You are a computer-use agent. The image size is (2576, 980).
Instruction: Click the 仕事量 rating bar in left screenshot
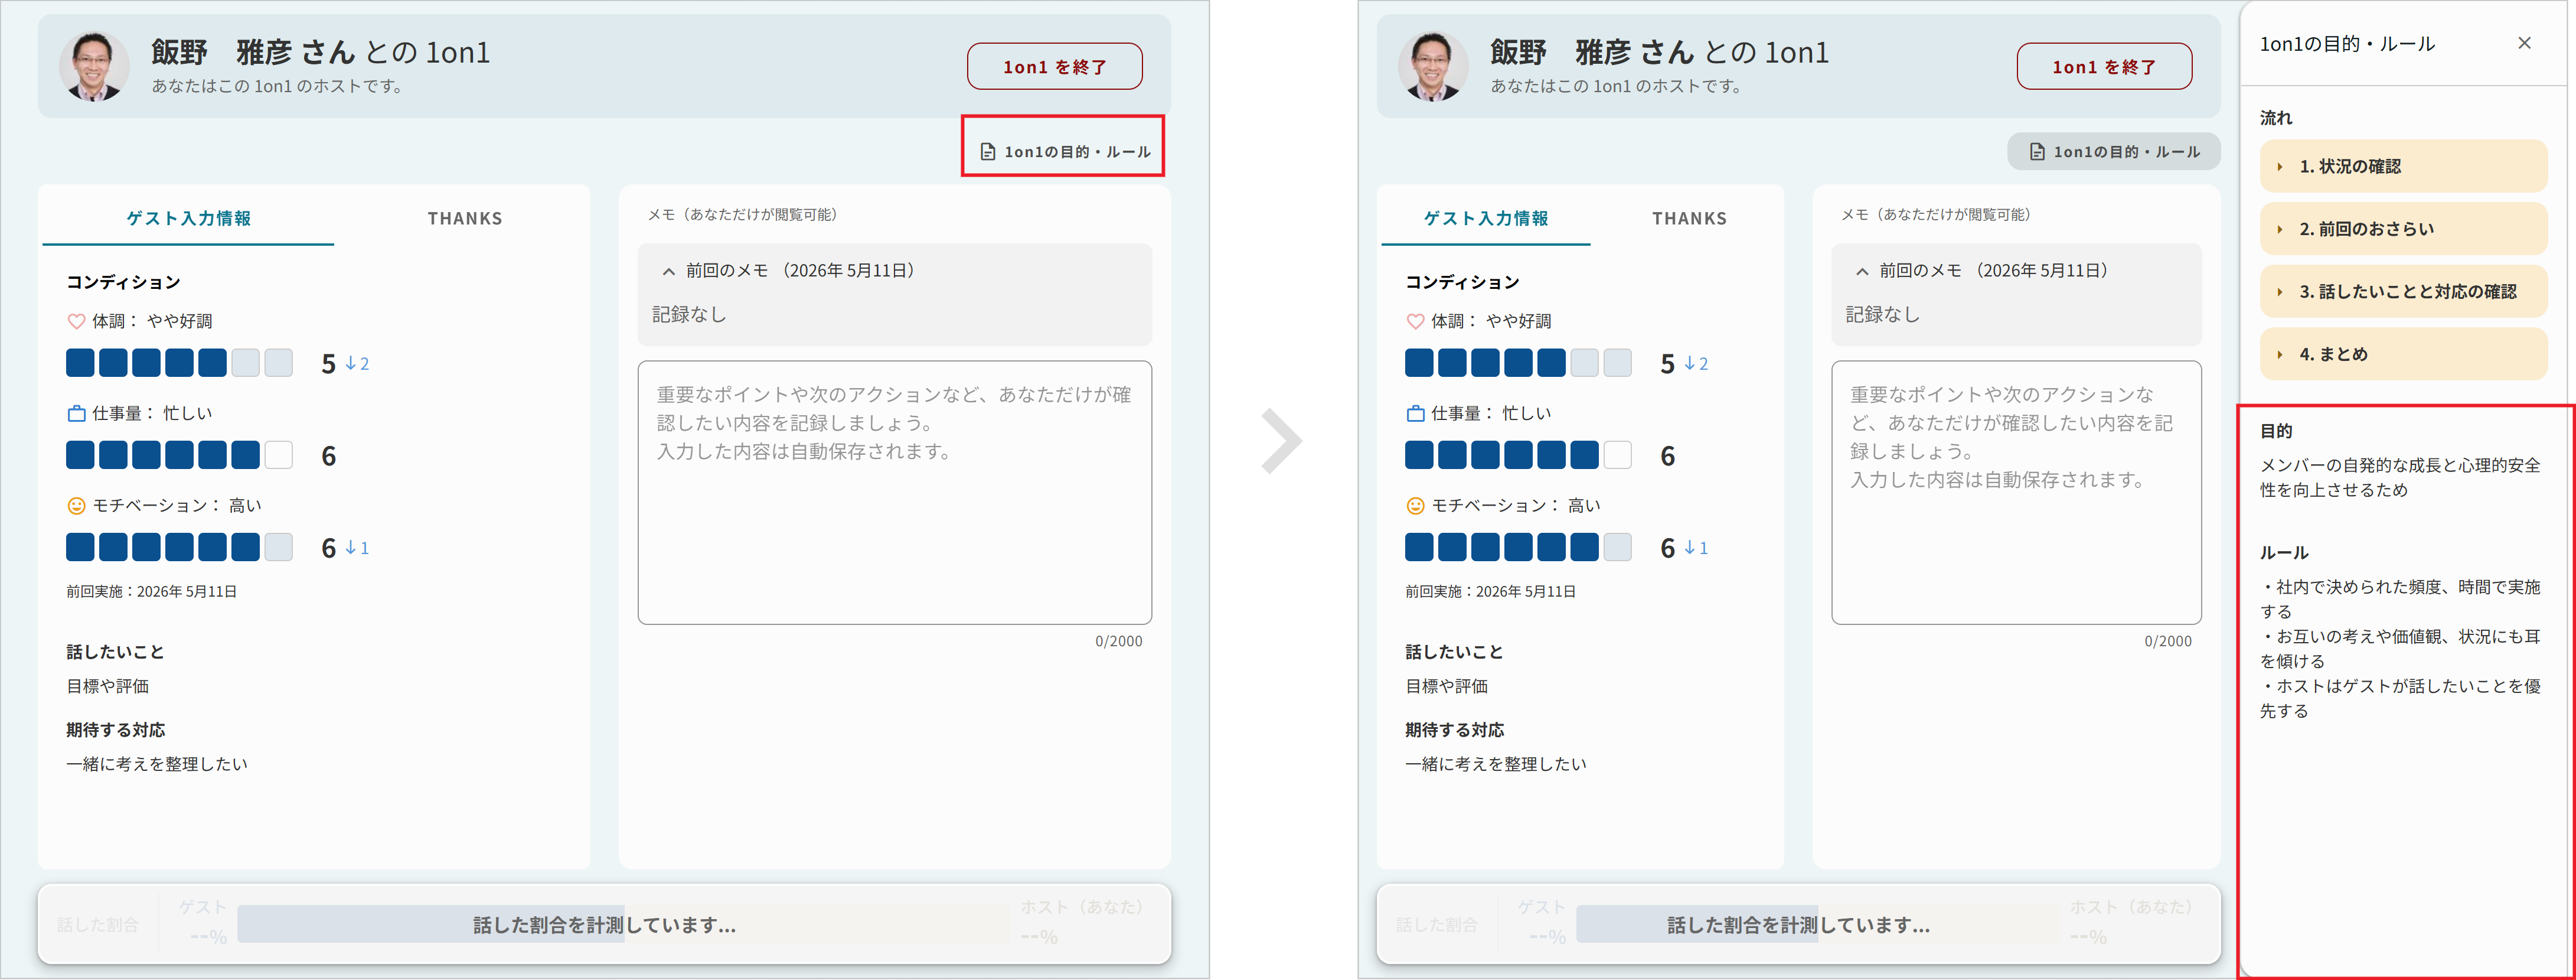coord(179,455)
